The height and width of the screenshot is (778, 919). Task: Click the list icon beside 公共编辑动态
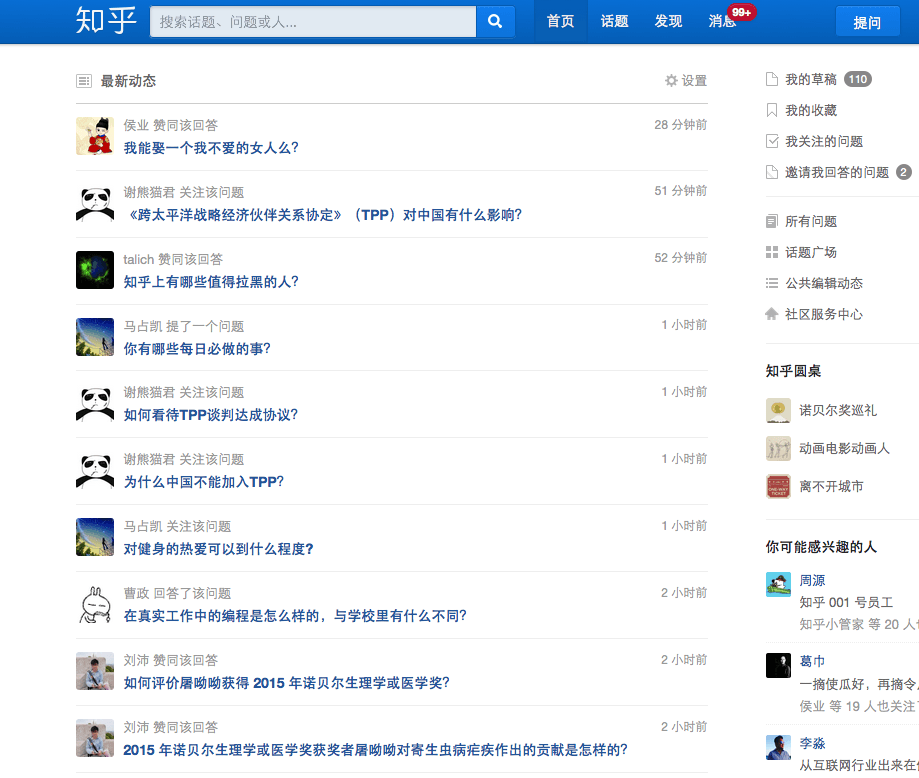pos(771,283)
